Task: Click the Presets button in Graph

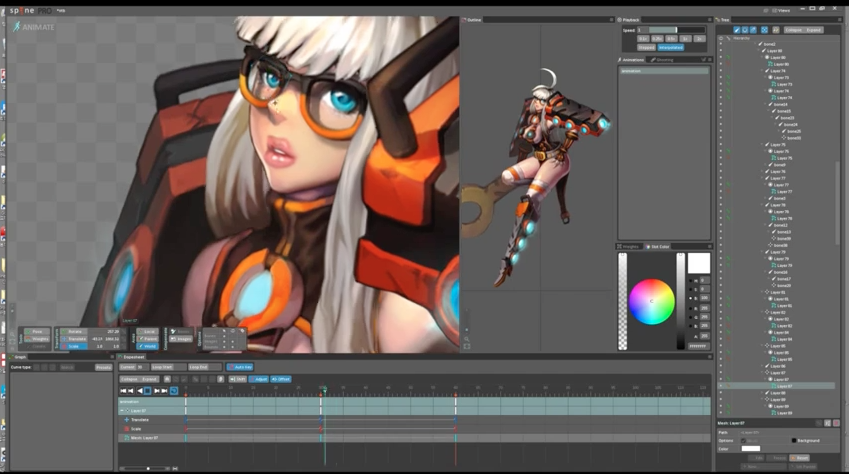Action: pos(103,367)
